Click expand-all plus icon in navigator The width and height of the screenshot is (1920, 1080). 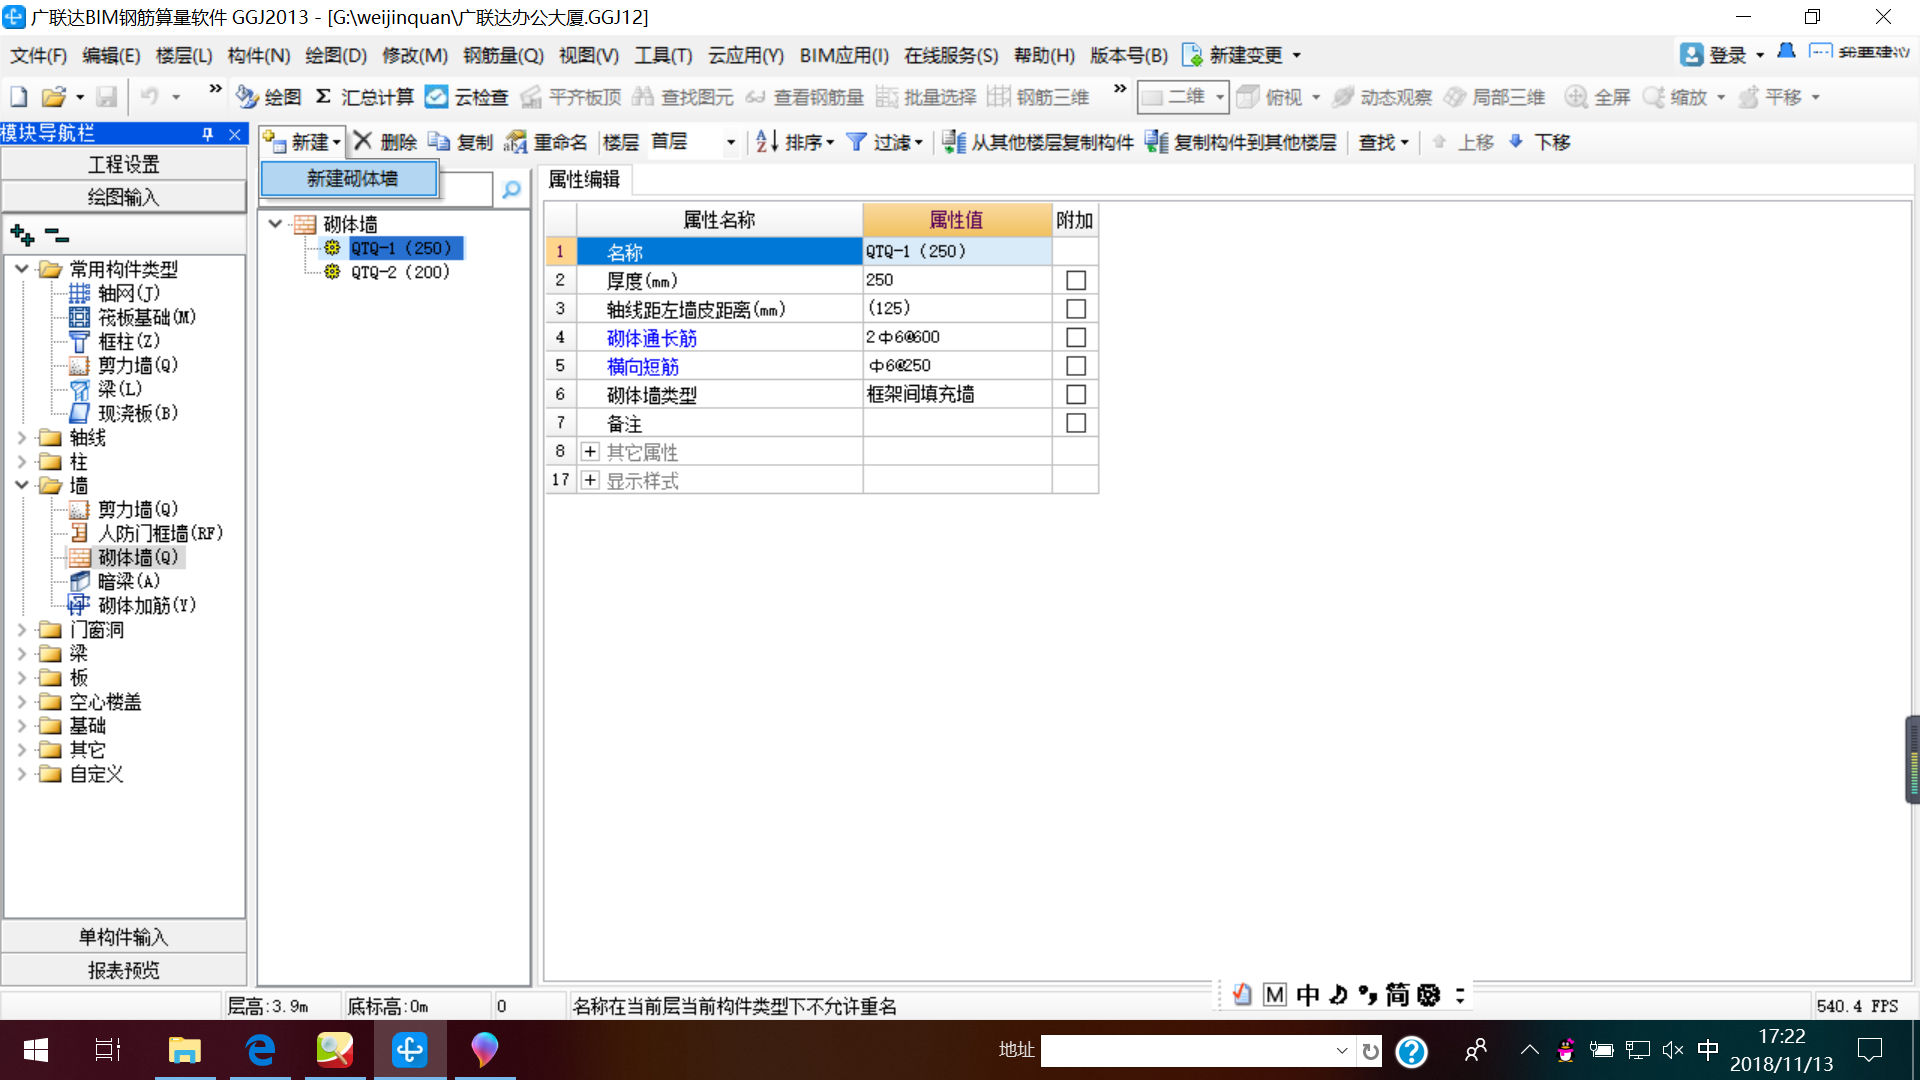tap(22, 235)
